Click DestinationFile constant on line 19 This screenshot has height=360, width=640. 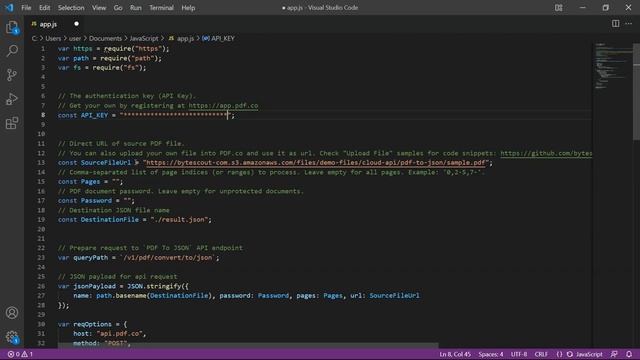click(109, 220)
